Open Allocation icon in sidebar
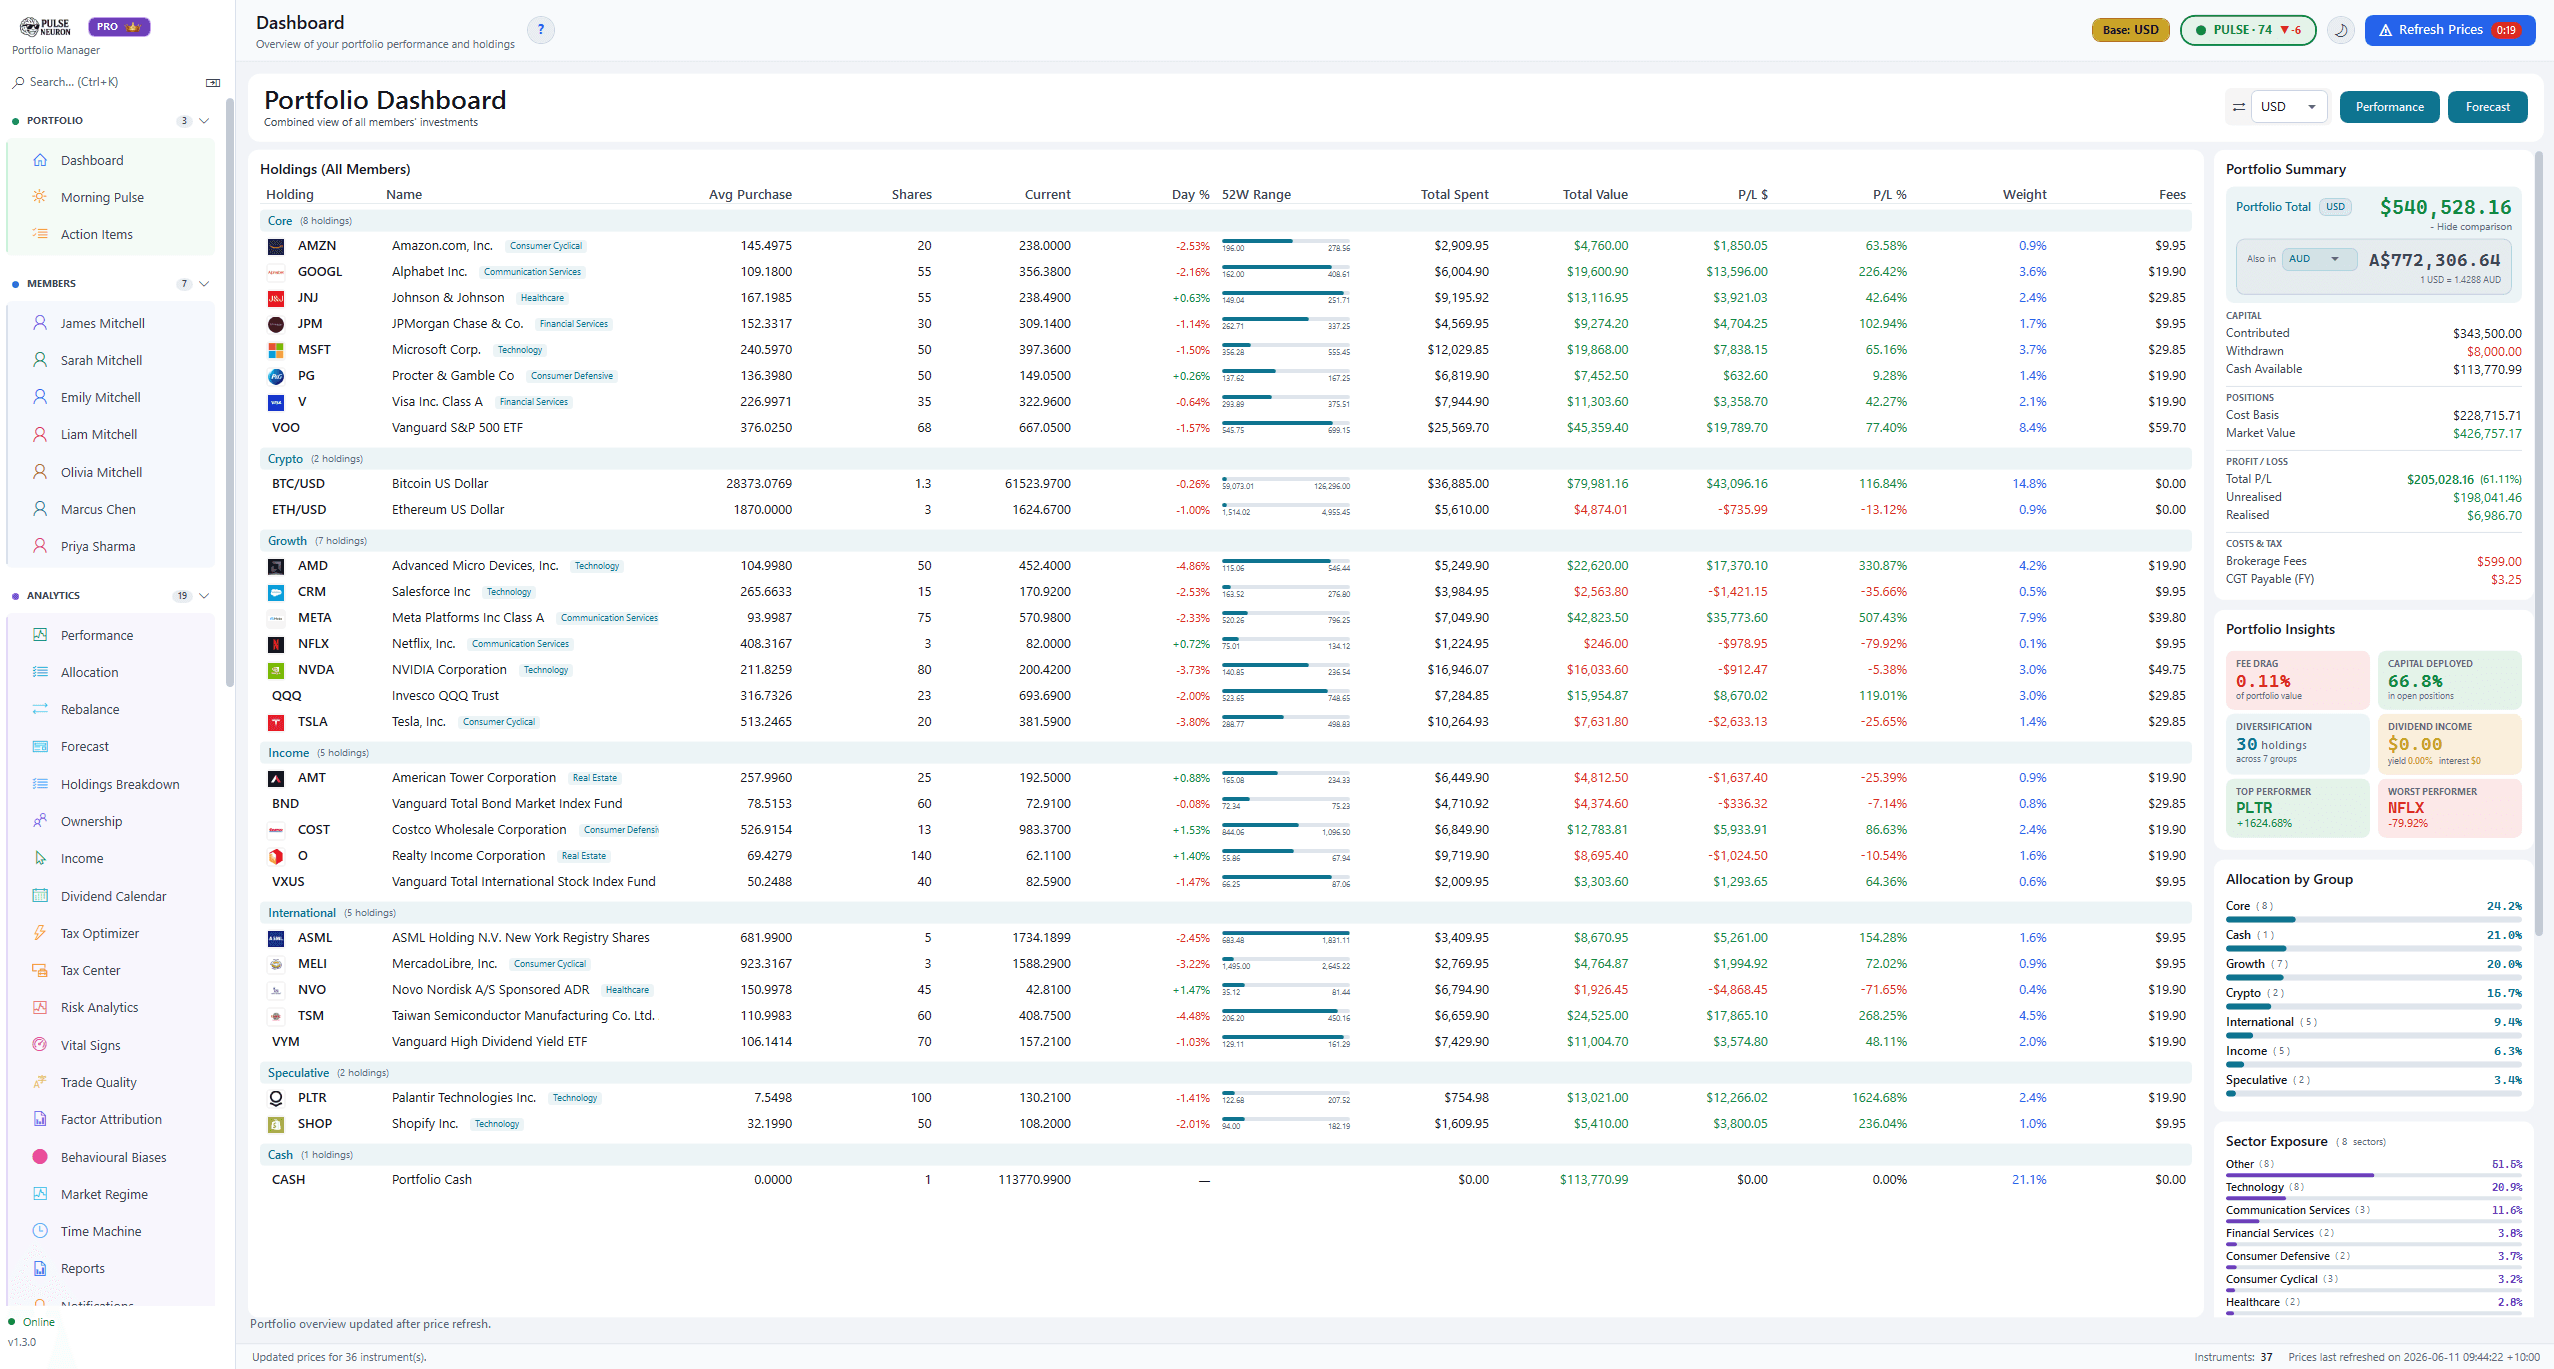Viewport: 2554px width, 1369px height. click(40, 672)
